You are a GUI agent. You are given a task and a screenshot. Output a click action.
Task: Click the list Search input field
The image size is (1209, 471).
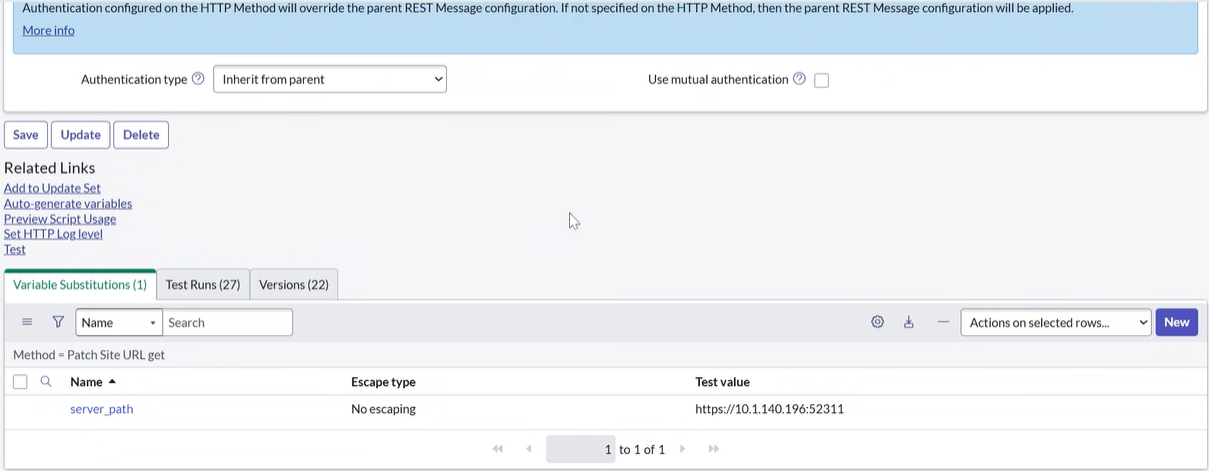coord(227,322)
